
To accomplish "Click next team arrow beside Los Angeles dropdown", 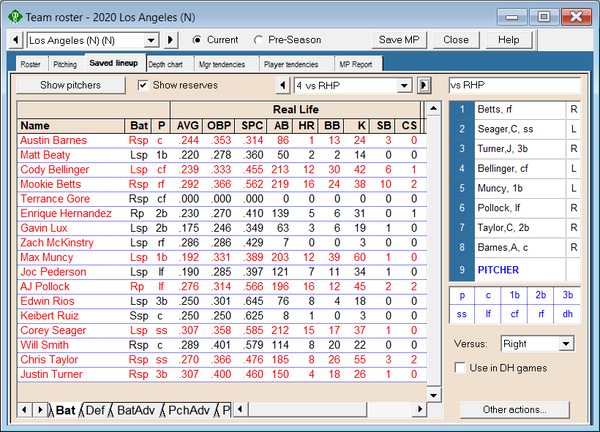I will tap(171, 40).
